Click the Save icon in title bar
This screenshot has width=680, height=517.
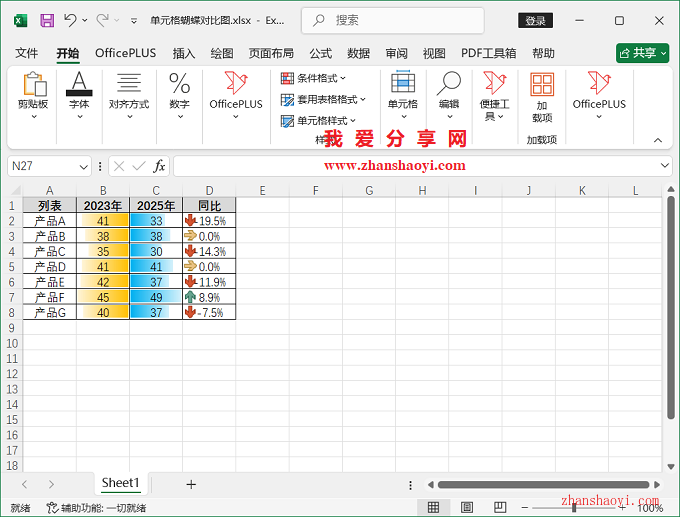[x=47, y=20]
